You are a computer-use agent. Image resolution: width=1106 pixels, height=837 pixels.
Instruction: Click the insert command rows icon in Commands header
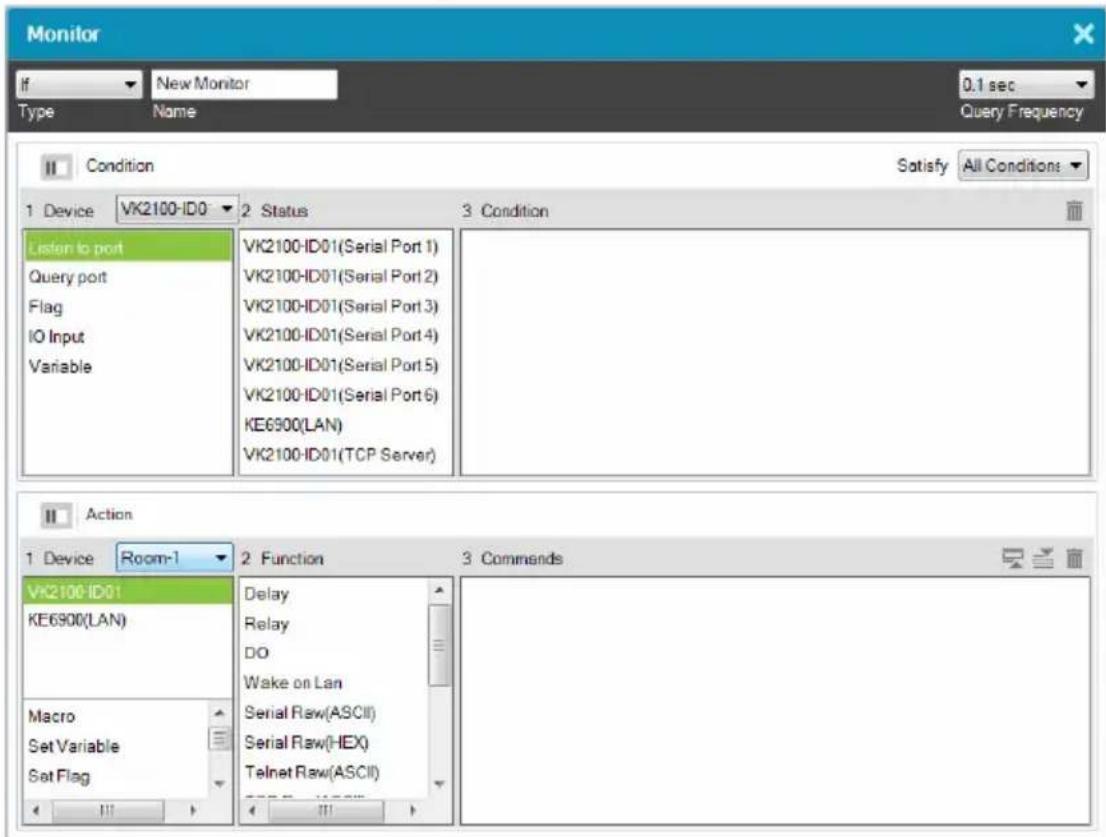[x=1043, y=558]
